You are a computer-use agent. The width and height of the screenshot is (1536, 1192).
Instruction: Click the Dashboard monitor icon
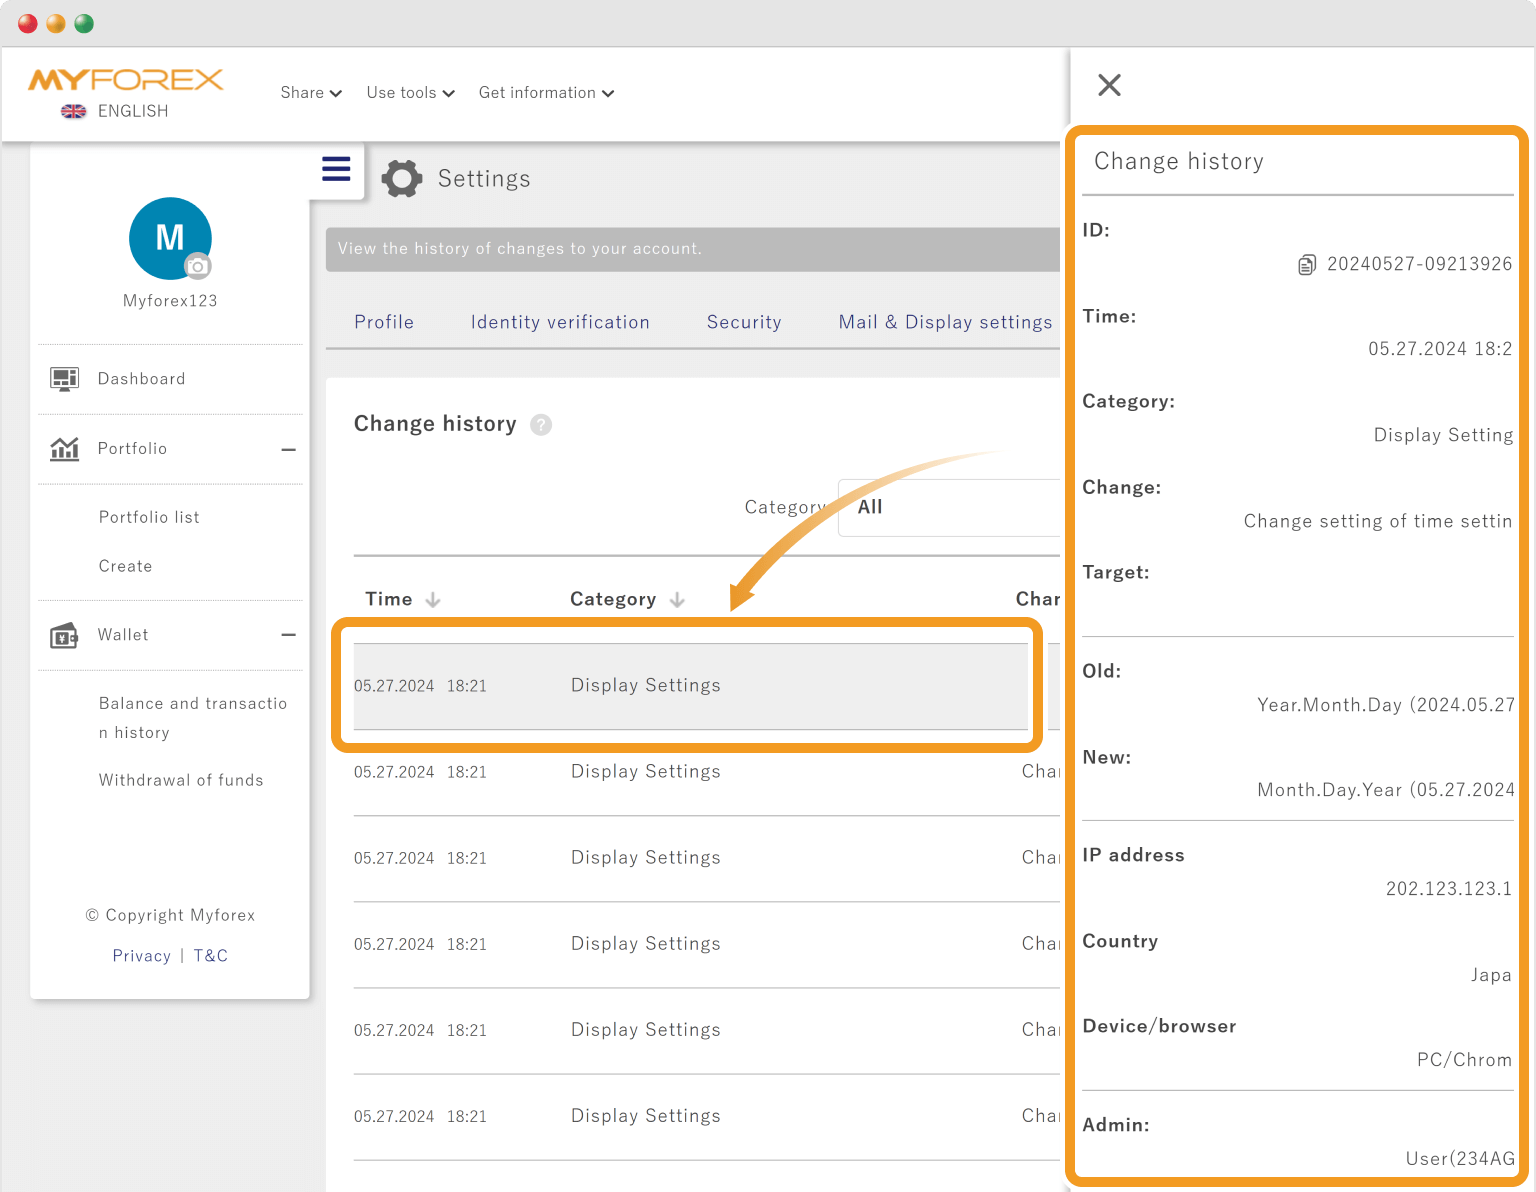coord(65,379)
